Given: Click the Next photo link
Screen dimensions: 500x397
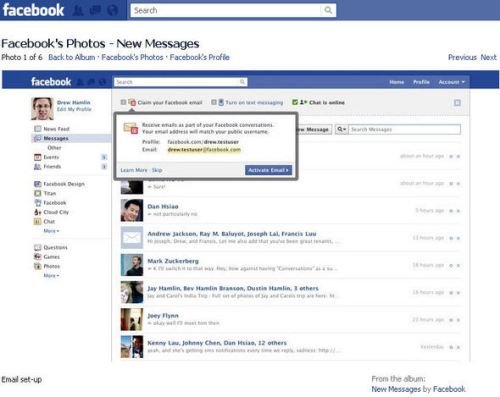Looking at the screenshot, I should [488, 57].
